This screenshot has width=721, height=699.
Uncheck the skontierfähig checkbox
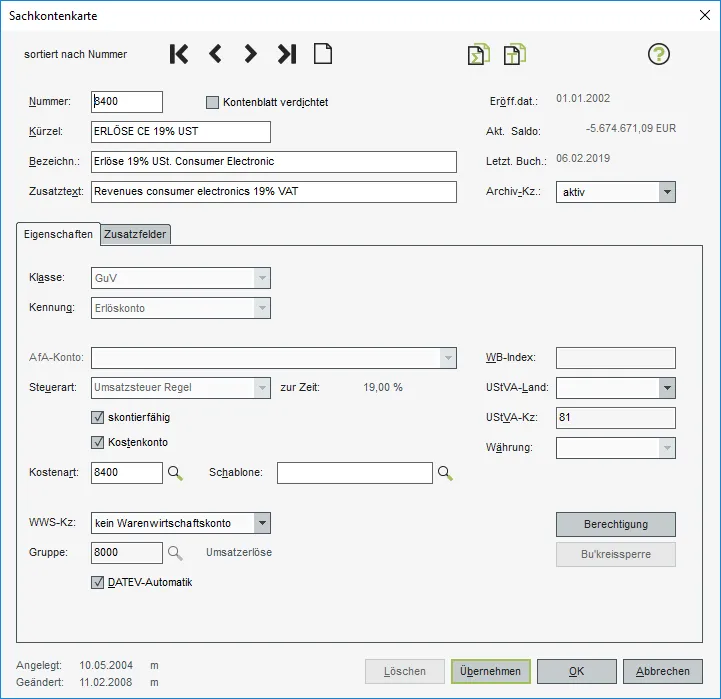97,418
